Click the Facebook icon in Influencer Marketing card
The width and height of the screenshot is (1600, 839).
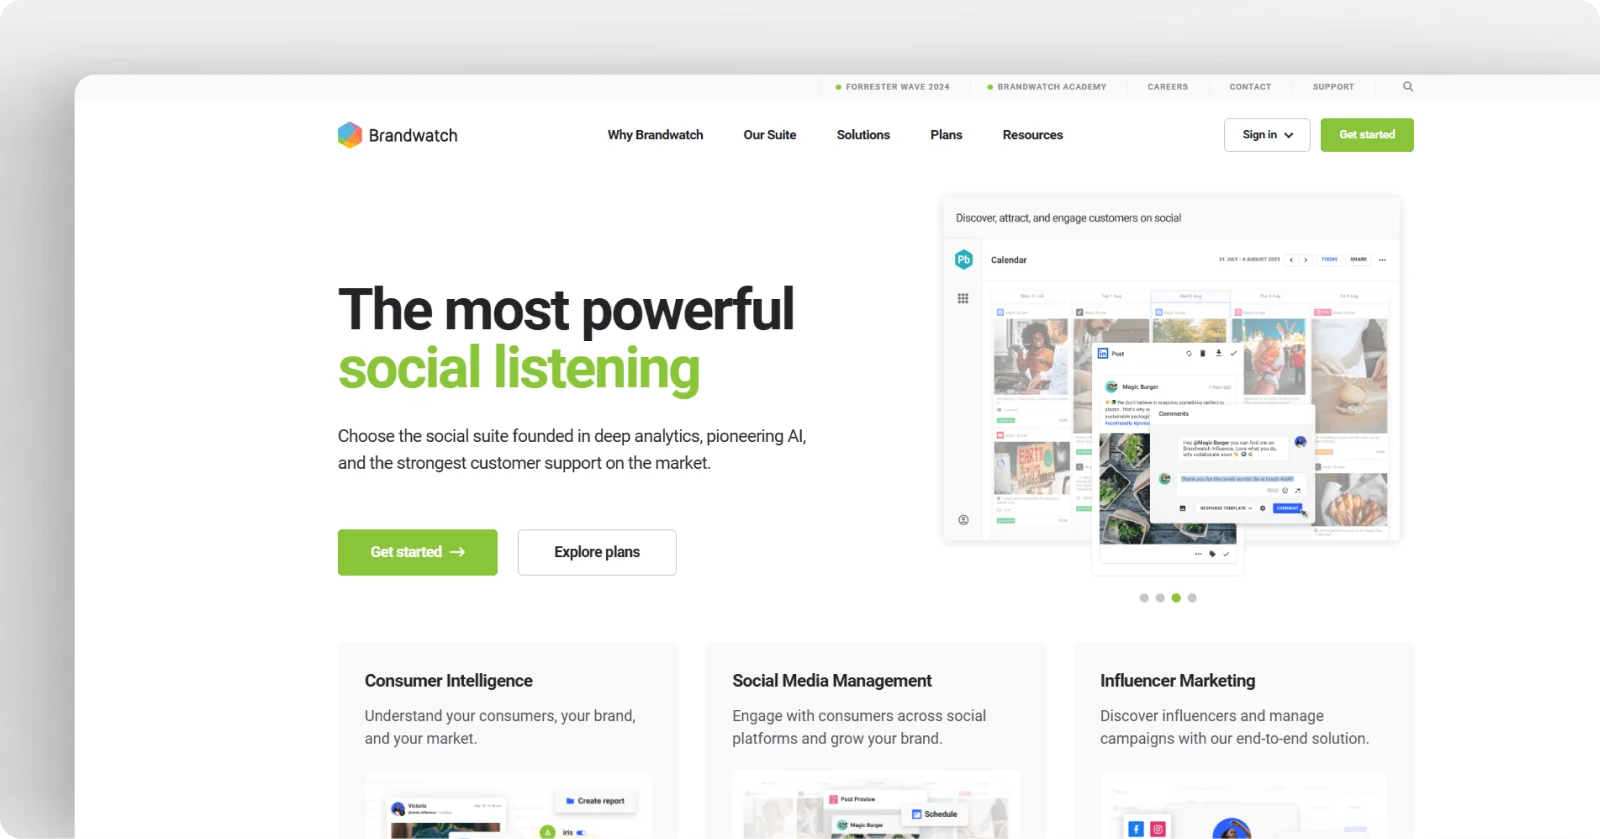tap(1136, 829)
